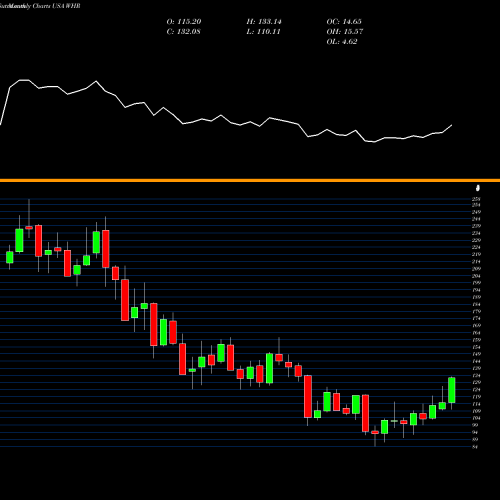
Task: Click the first green candlestick at far left
Action: (x=10, y=257)
